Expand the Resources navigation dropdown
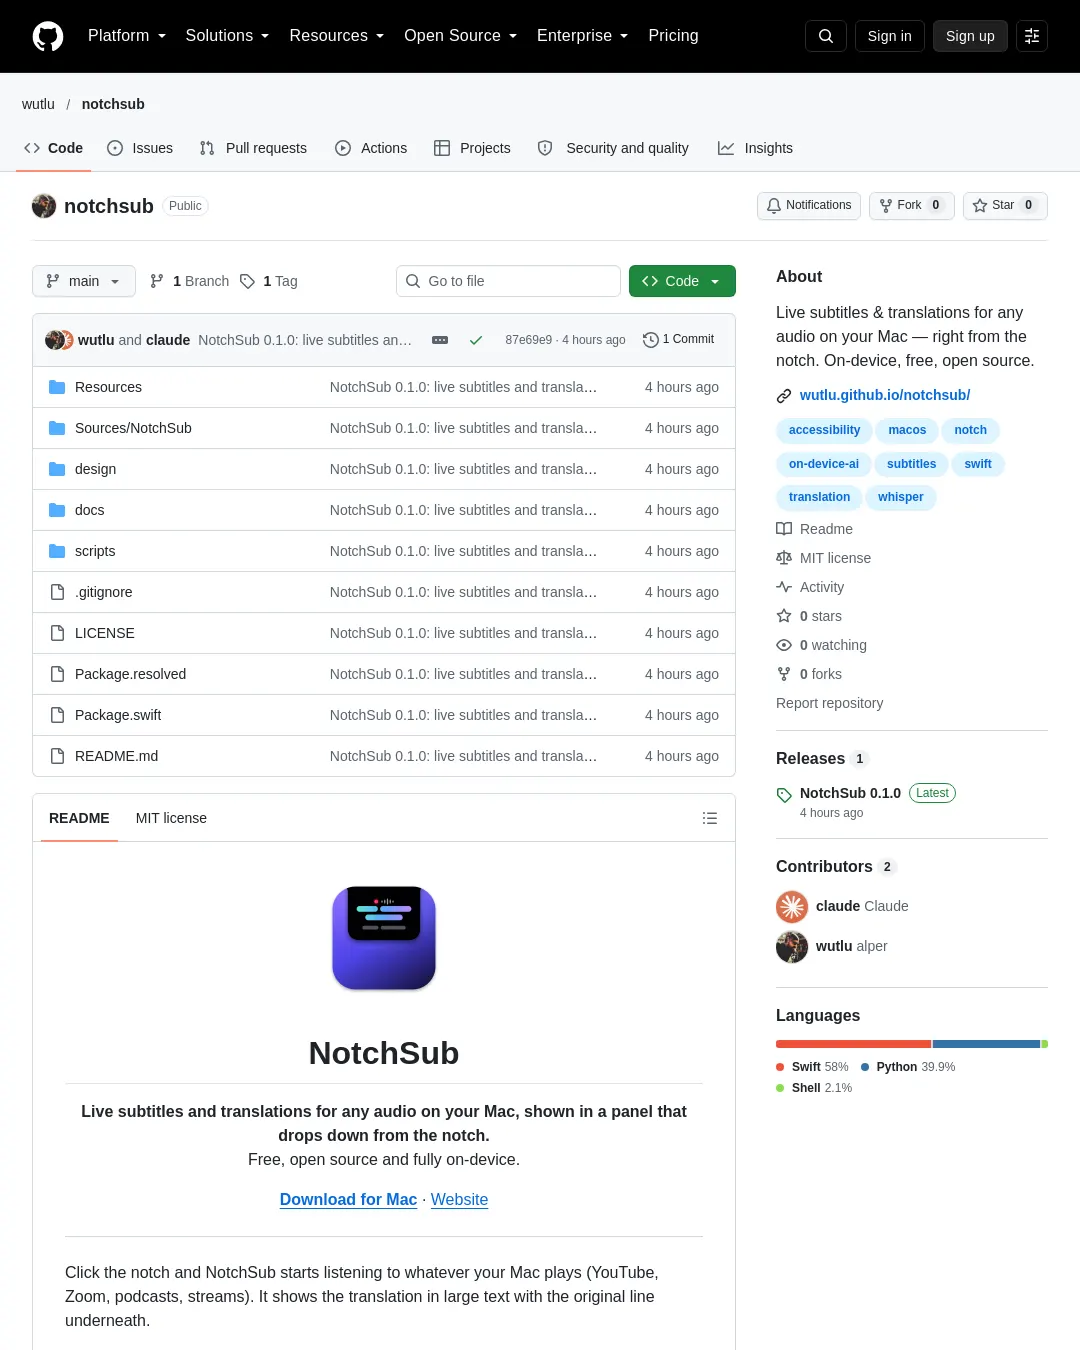 [337, 36]
